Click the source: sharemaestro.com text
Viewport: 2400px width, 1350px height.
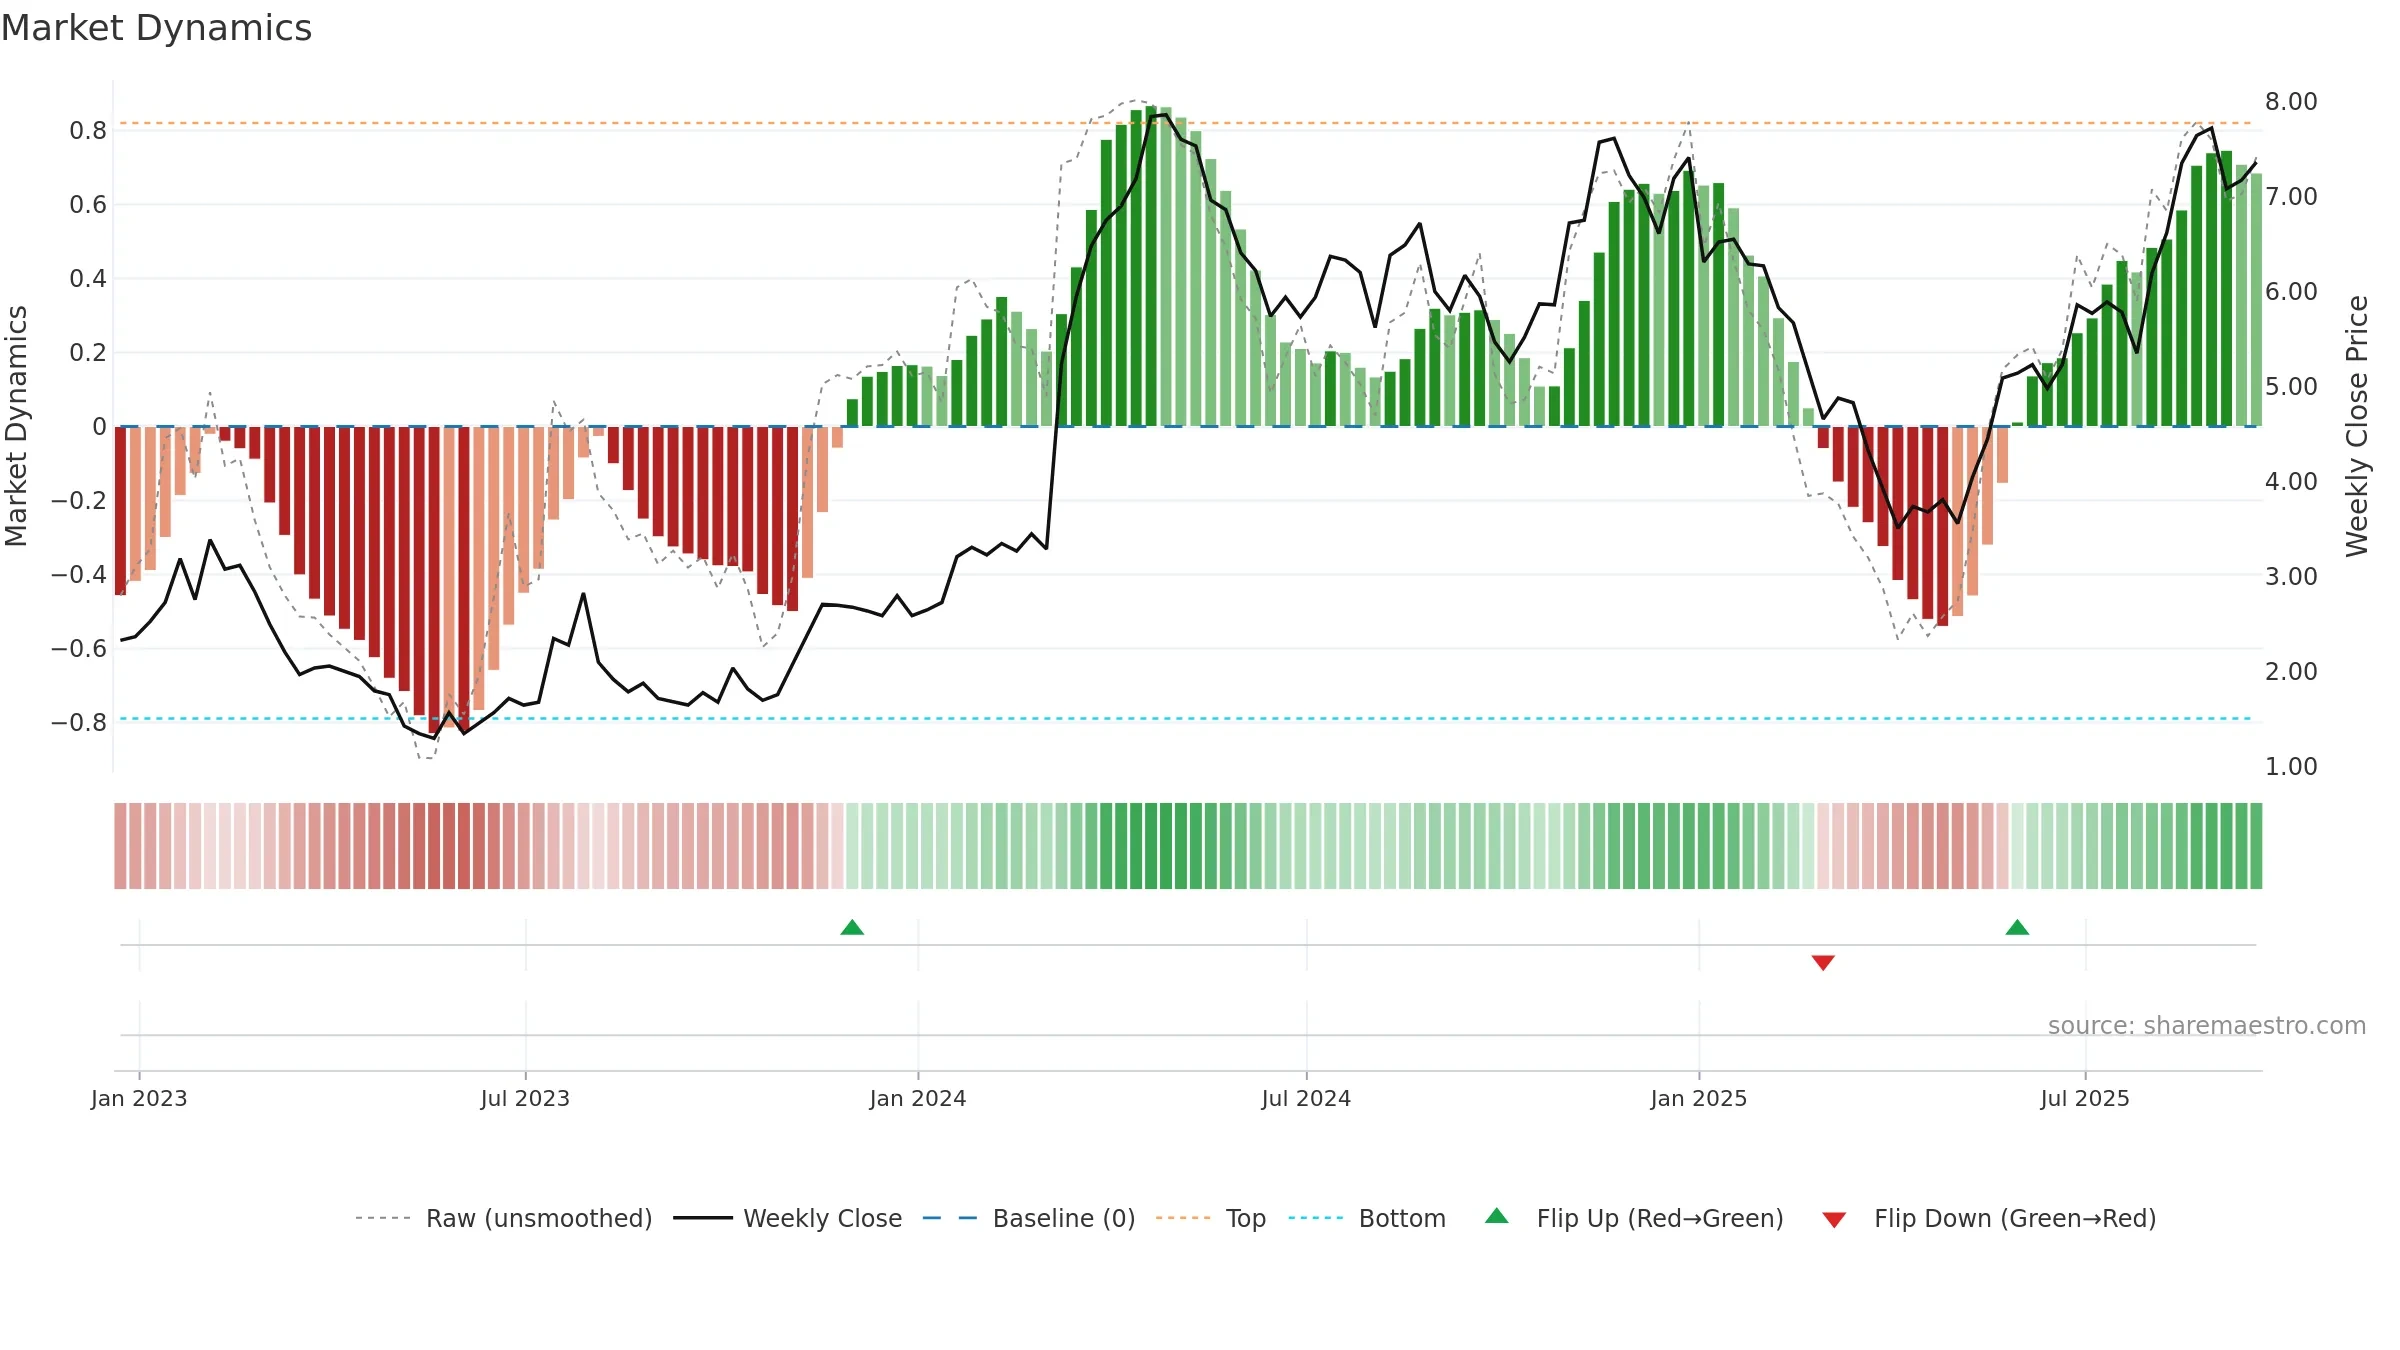coord(2207,1025)
